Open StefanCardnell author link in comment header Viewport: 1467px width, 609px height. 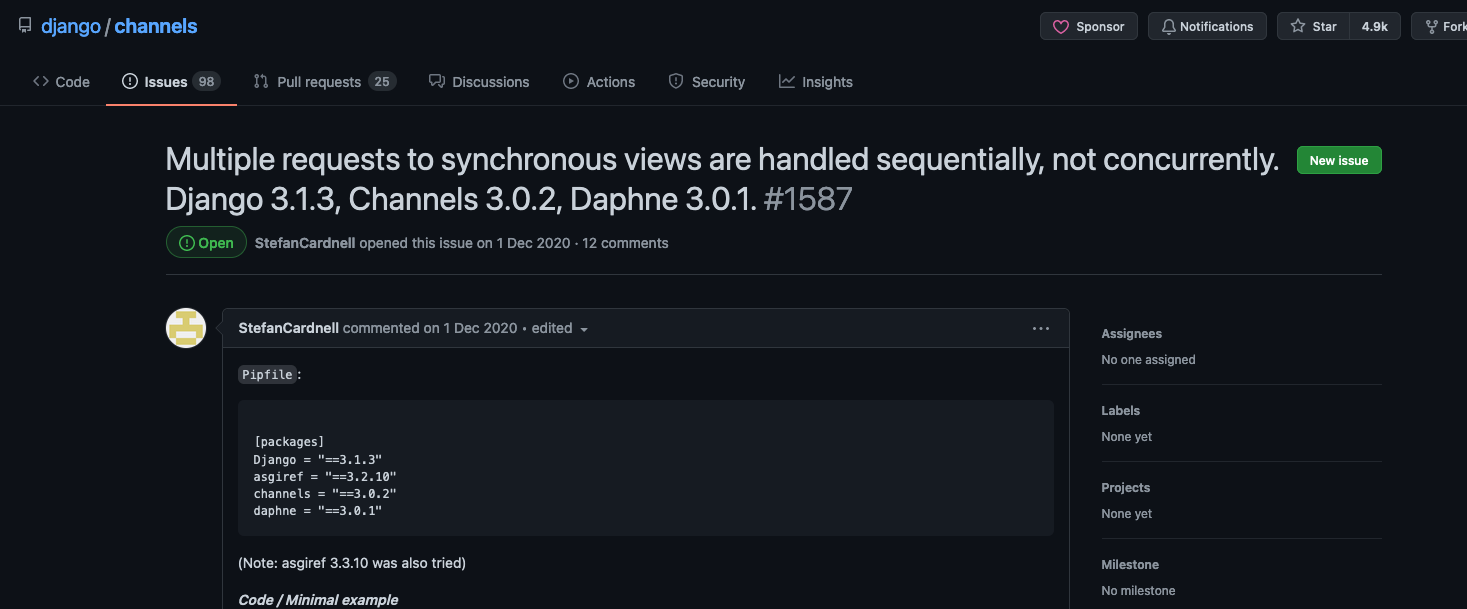(289, 328)
